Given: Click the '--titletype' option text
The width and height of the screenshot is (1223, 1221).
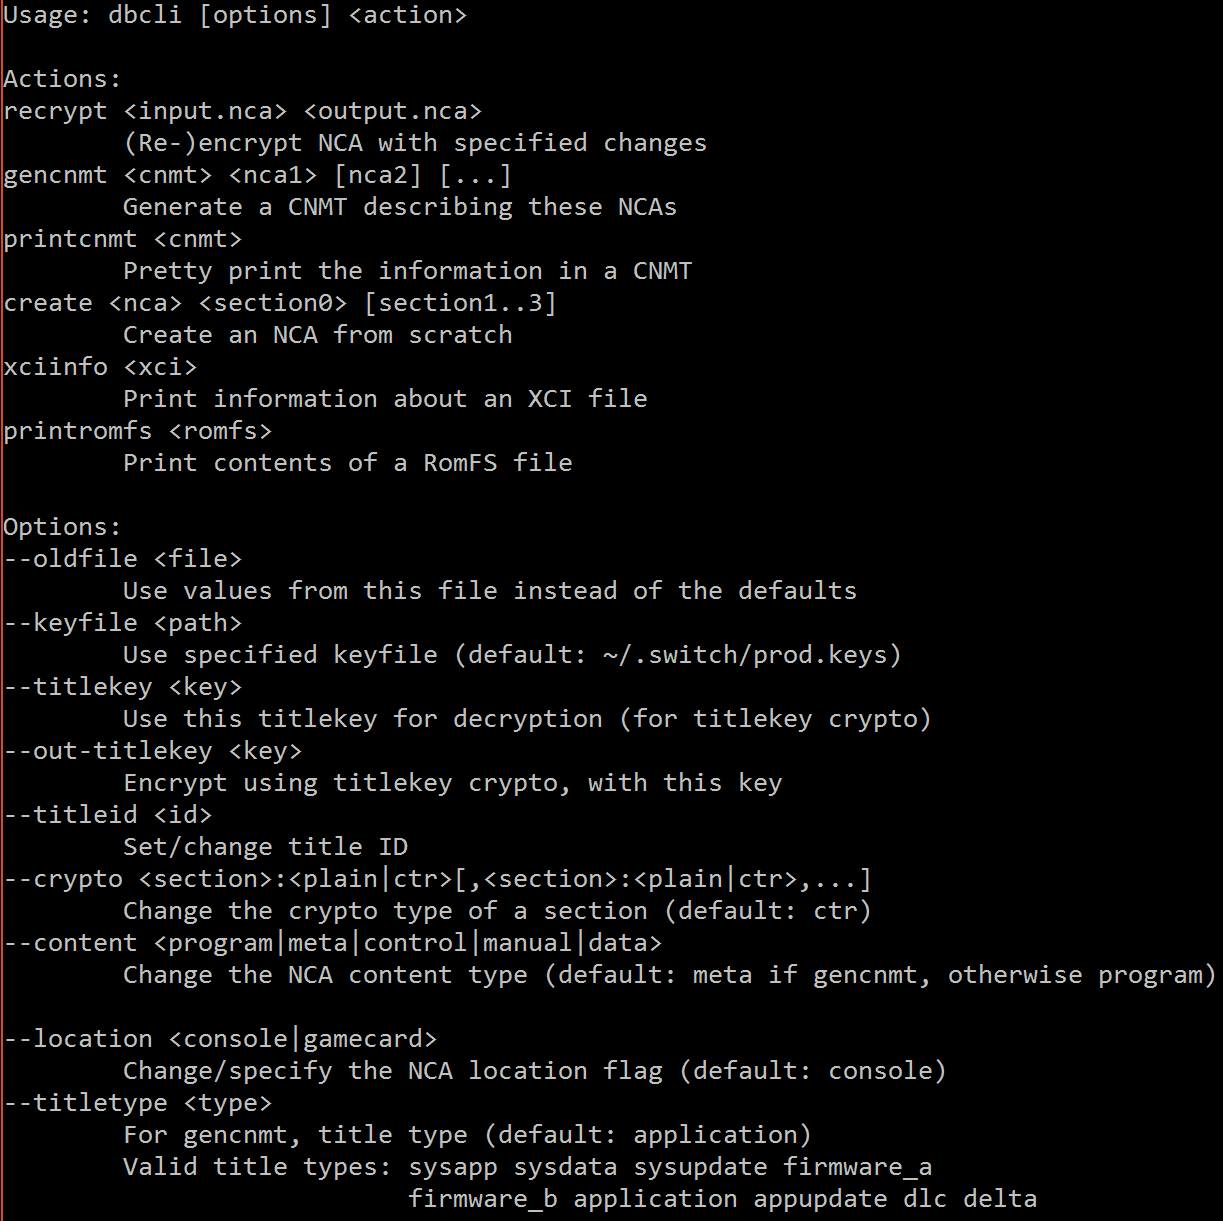Looking at the screenshot, I should pyautogui.click(x=86, y=1103).
